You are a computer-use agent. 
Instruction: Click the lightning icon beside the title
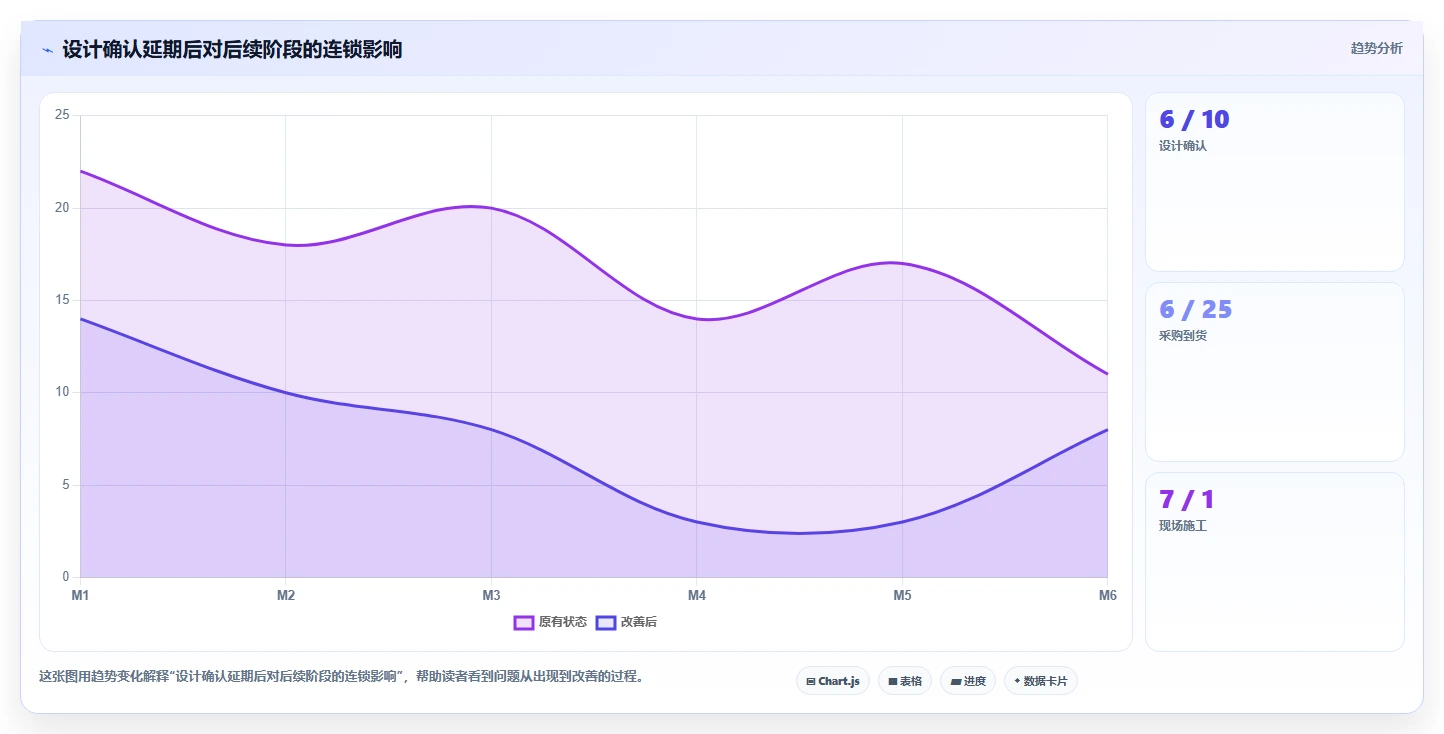tap(47, 50)
